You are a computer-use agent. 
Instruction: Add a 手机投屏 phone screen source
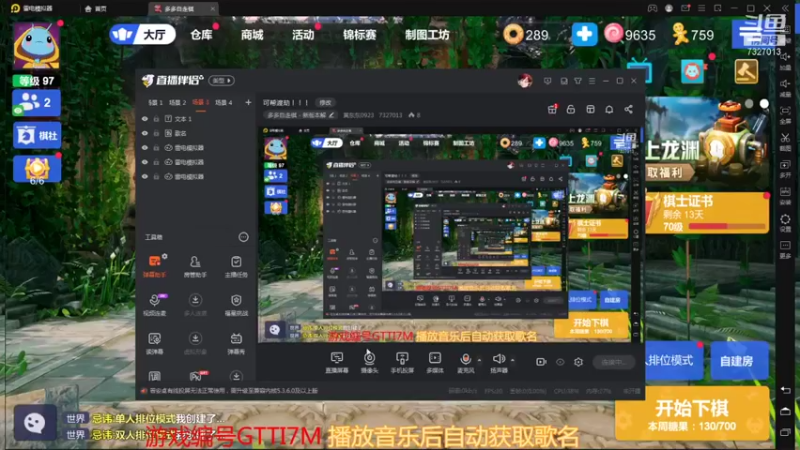pos(402,362)
